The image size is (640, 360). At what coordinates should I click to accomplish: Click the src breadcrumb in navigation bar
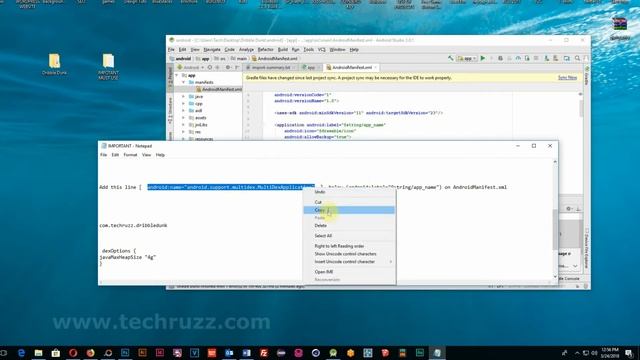point(220,59)
